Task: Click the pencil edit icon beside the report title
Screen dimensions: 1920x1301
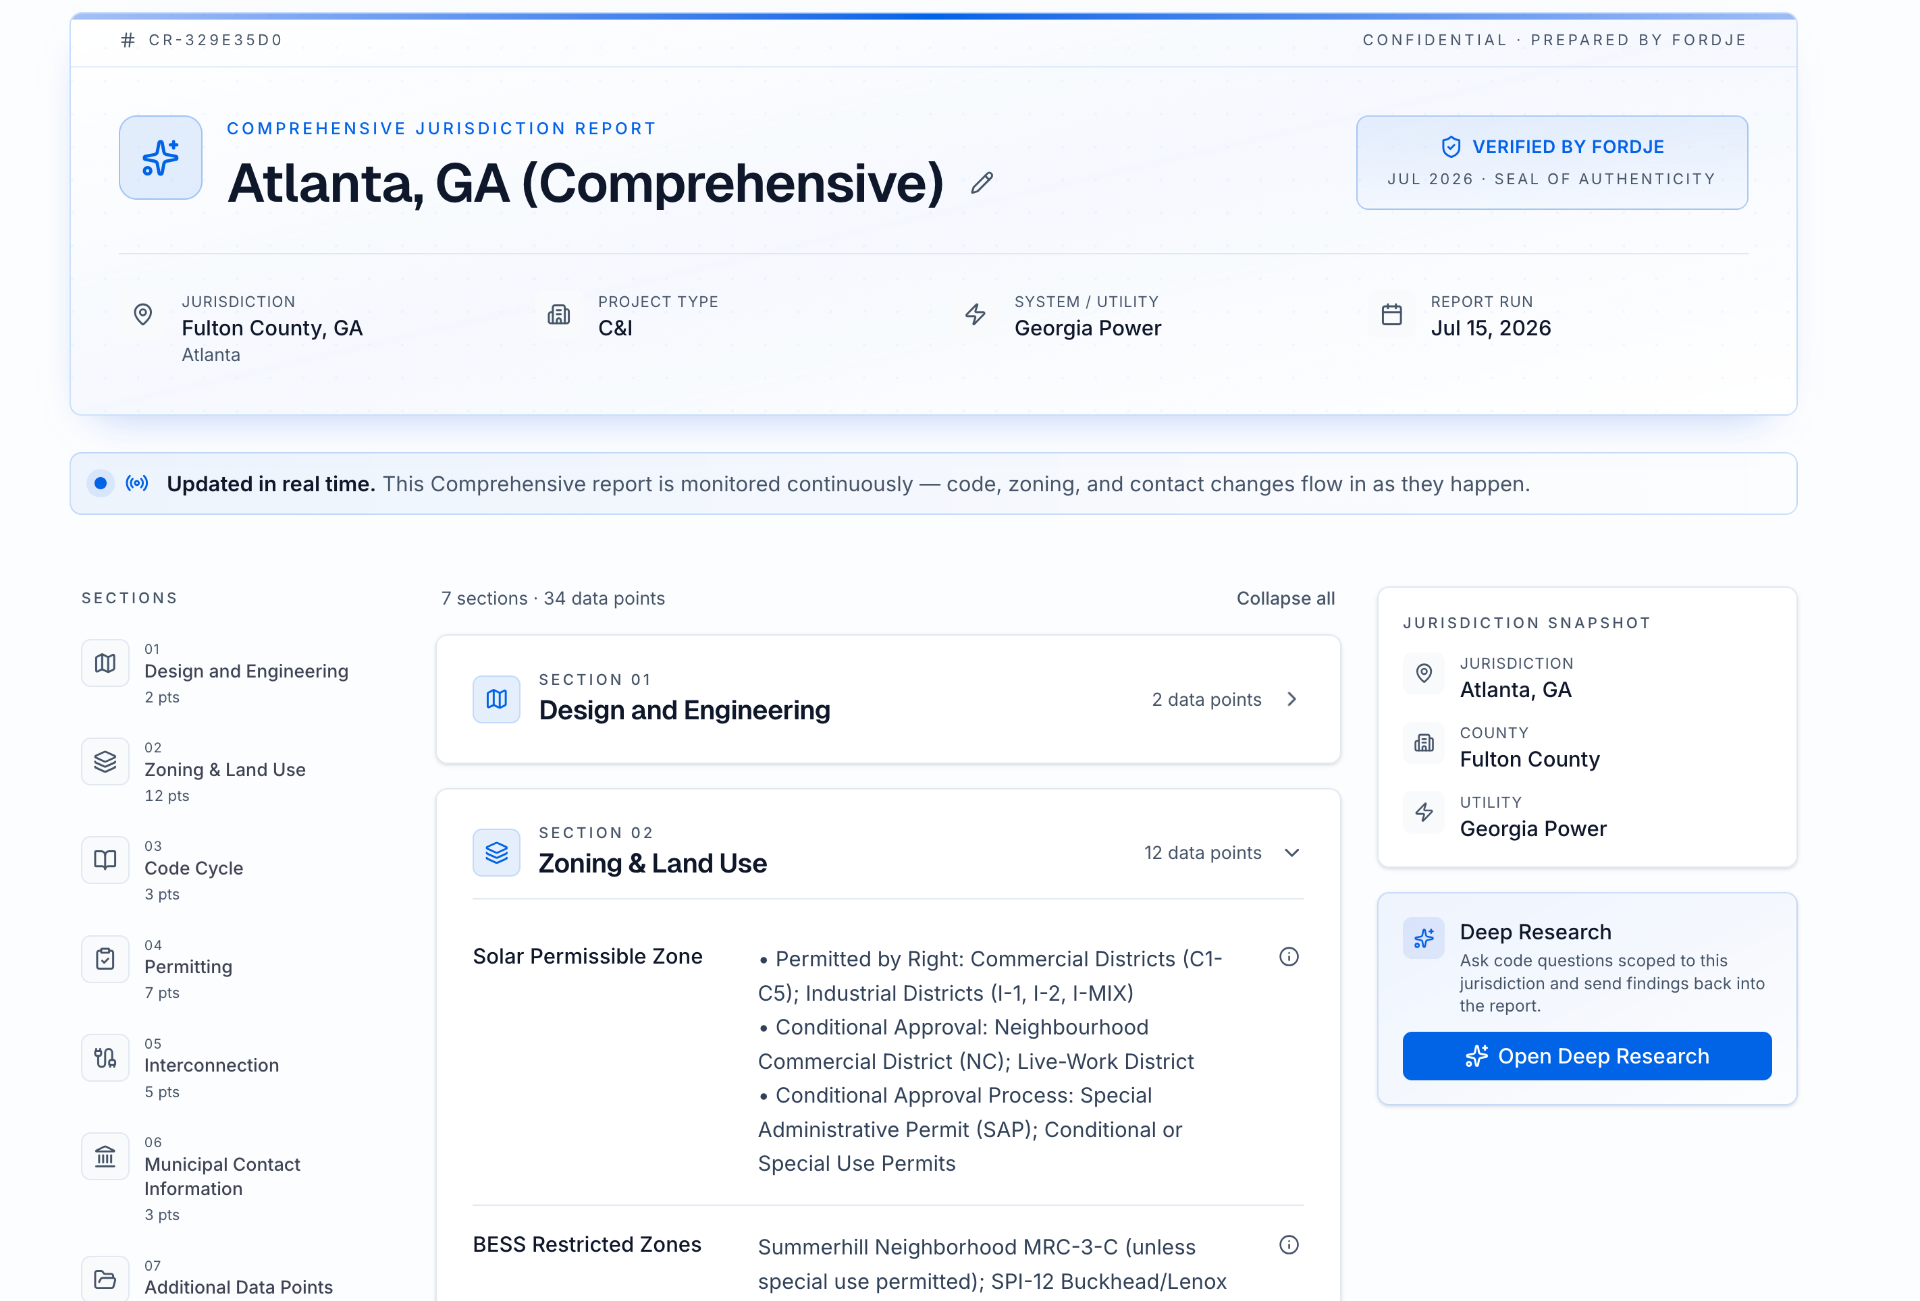Action: coord(982,183)
